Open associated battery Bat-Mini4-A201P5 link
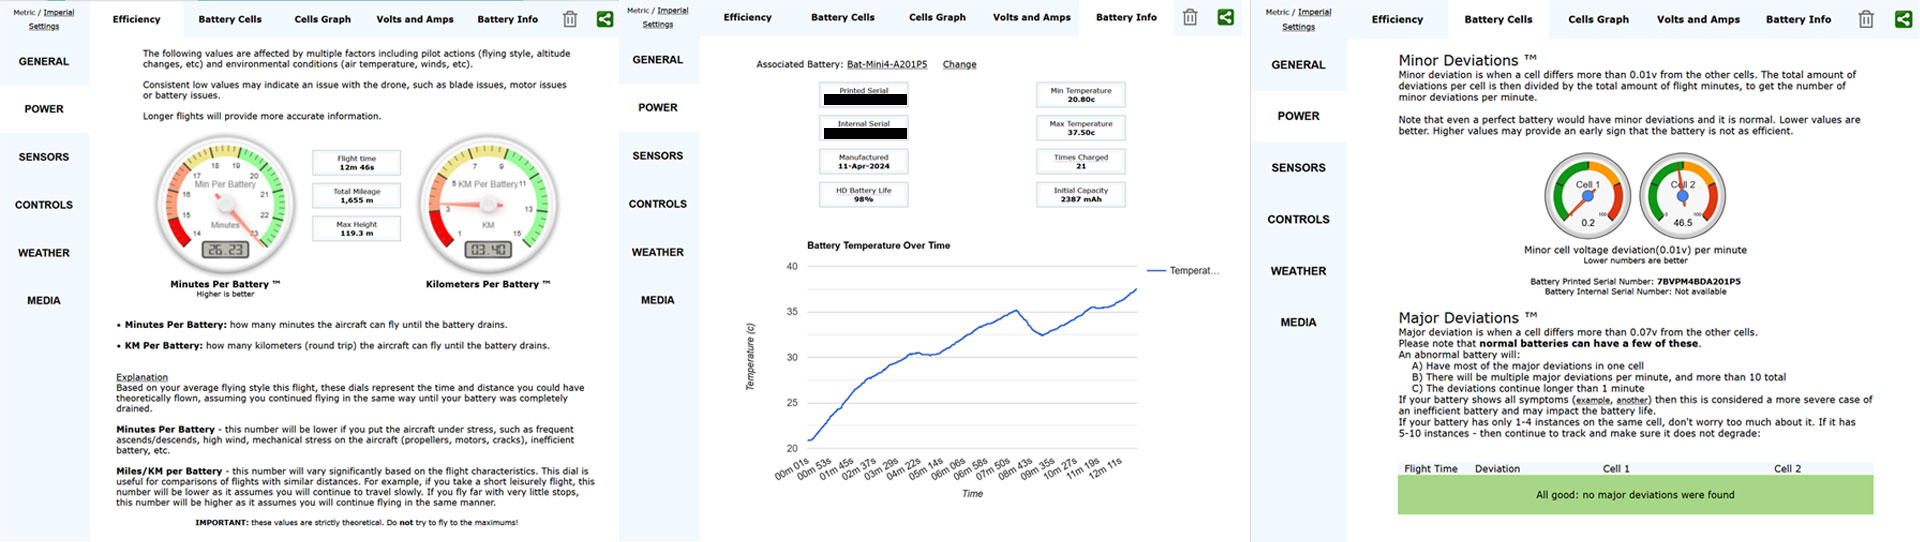 click(x=887, y=64)
